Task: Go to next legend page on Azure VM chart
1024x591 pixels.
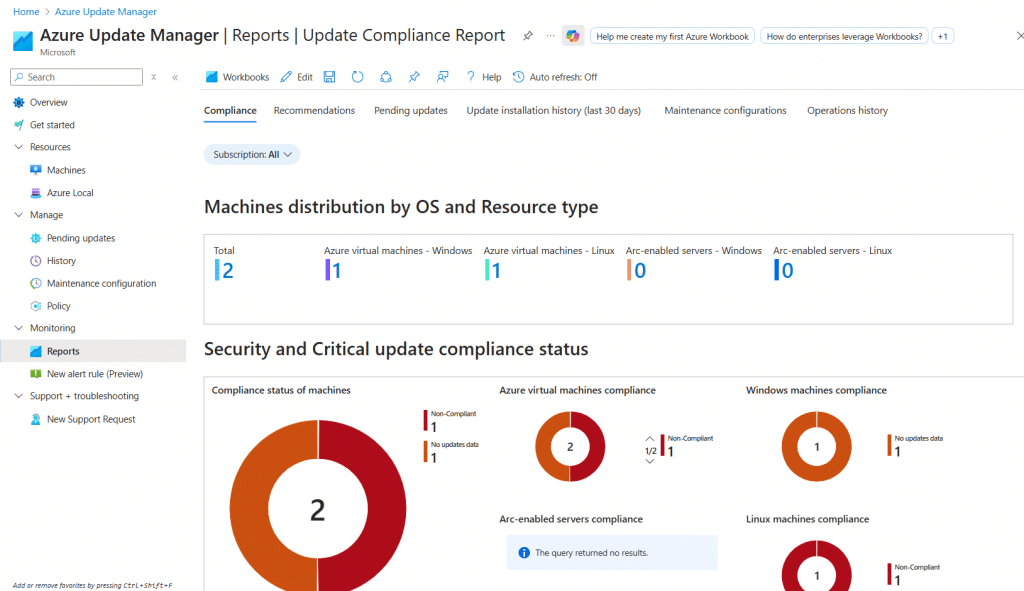Action: [650, 461]
